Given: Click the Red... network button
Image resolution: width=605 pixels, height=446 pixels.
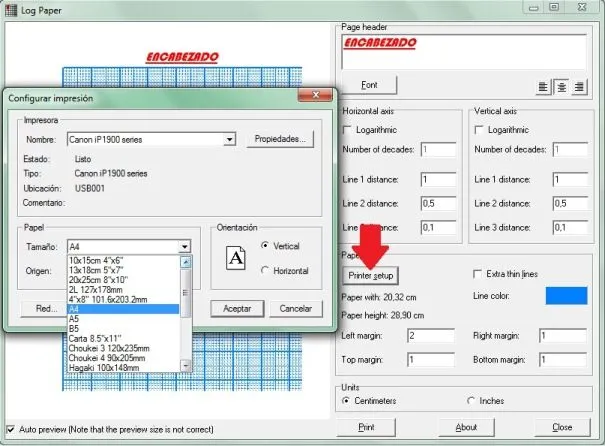Looking at the screenshot, I should click(44, 309).
